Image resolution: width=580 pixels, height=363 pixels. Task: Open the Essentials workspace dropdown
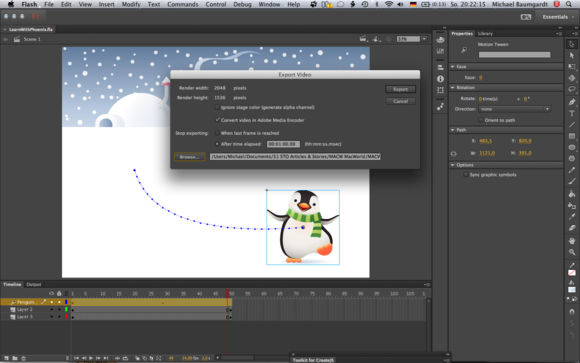click(558, 17)
